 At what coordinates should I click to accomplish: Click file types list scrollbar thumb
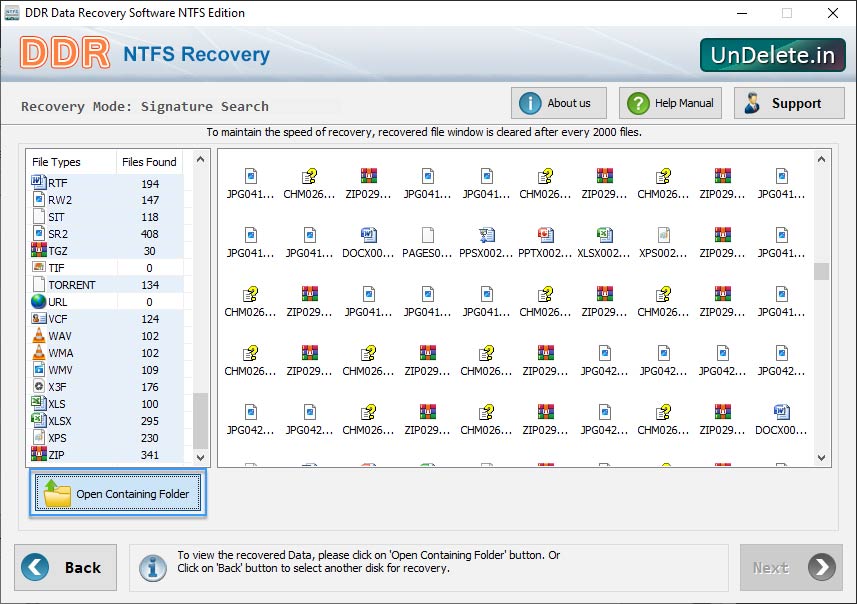pyautogui.click(x=201, y=420)
